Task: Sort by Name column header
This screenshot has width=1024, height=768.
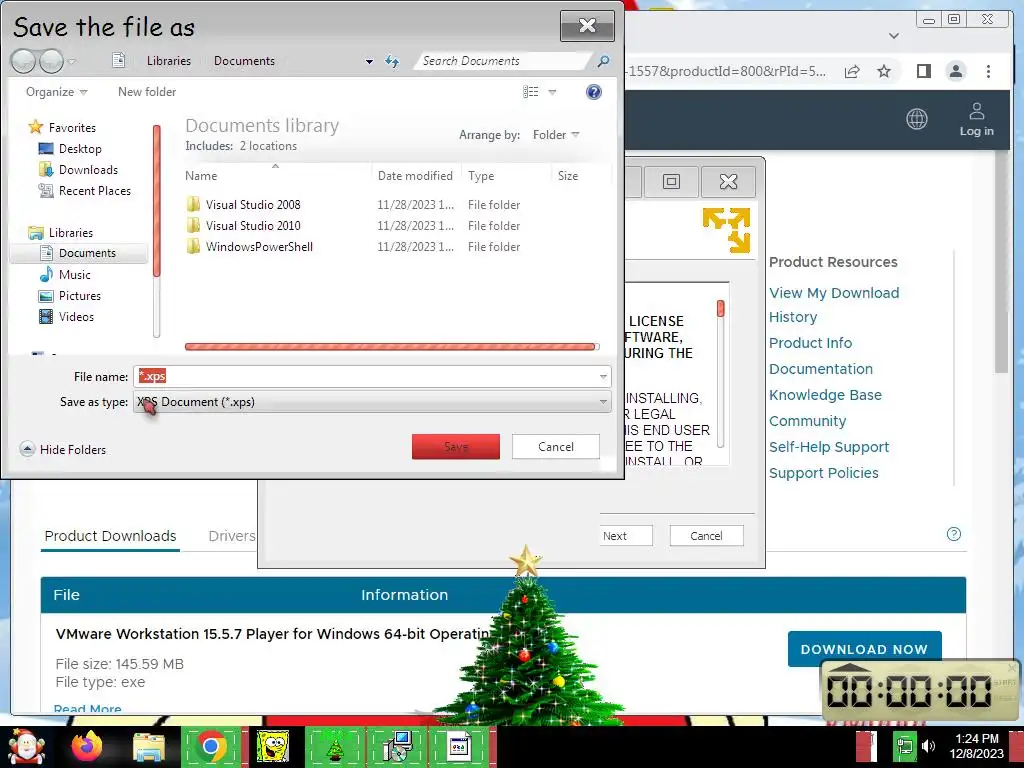Action: point(200,176)
